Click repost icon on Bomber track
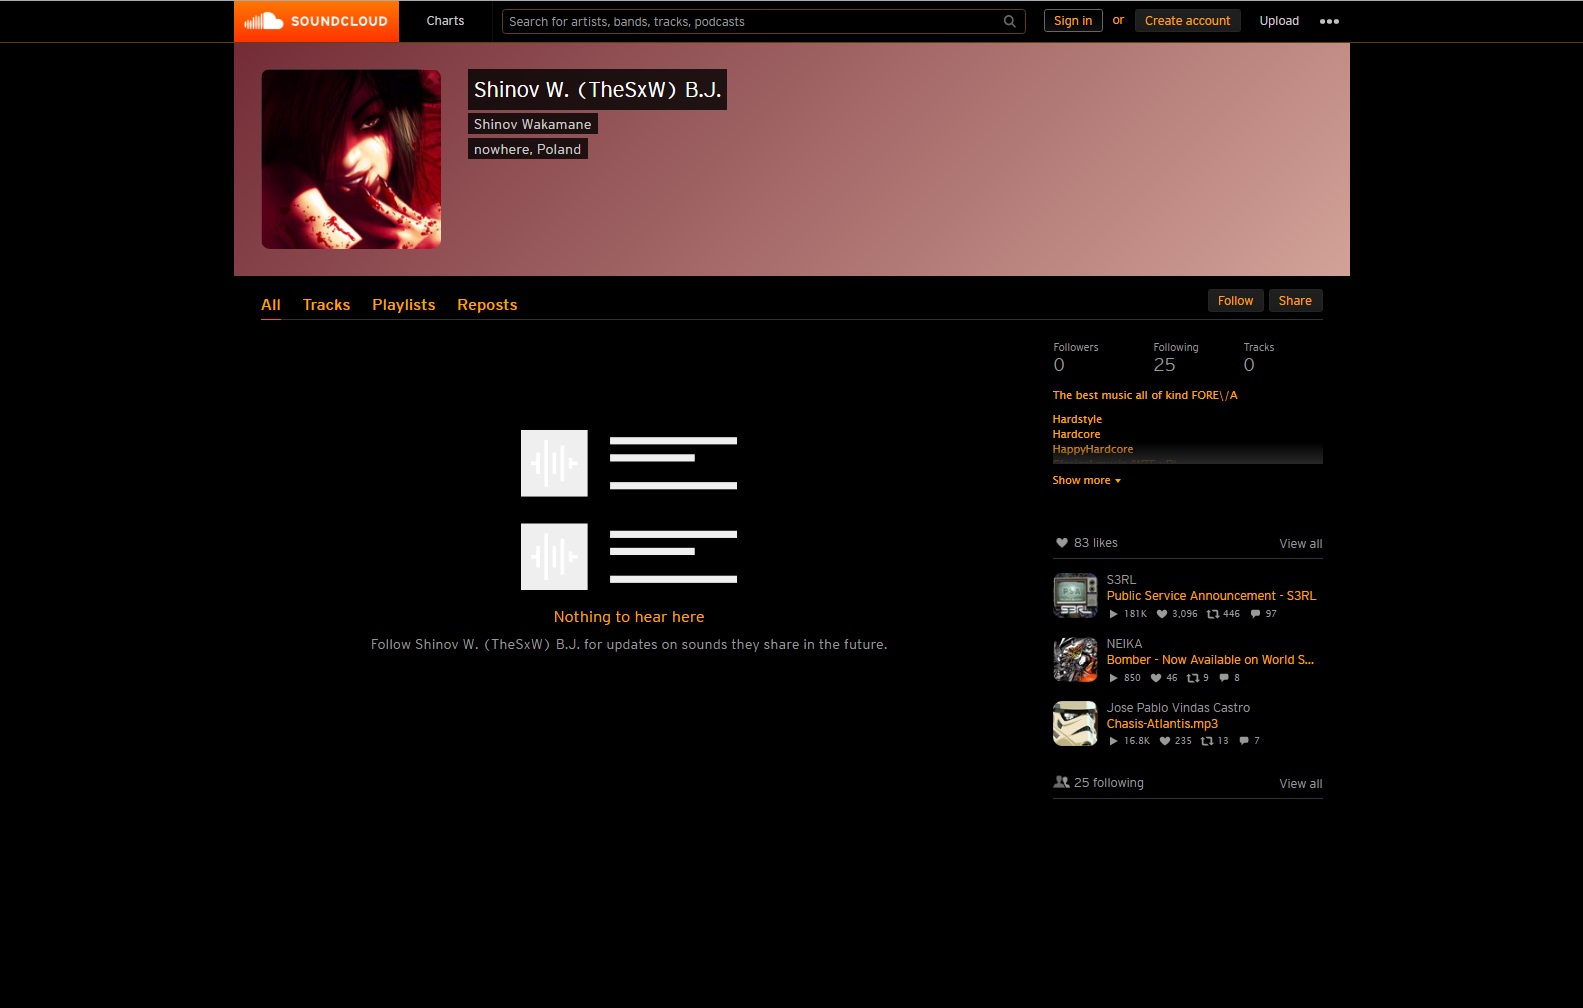 click(1192, 678)
